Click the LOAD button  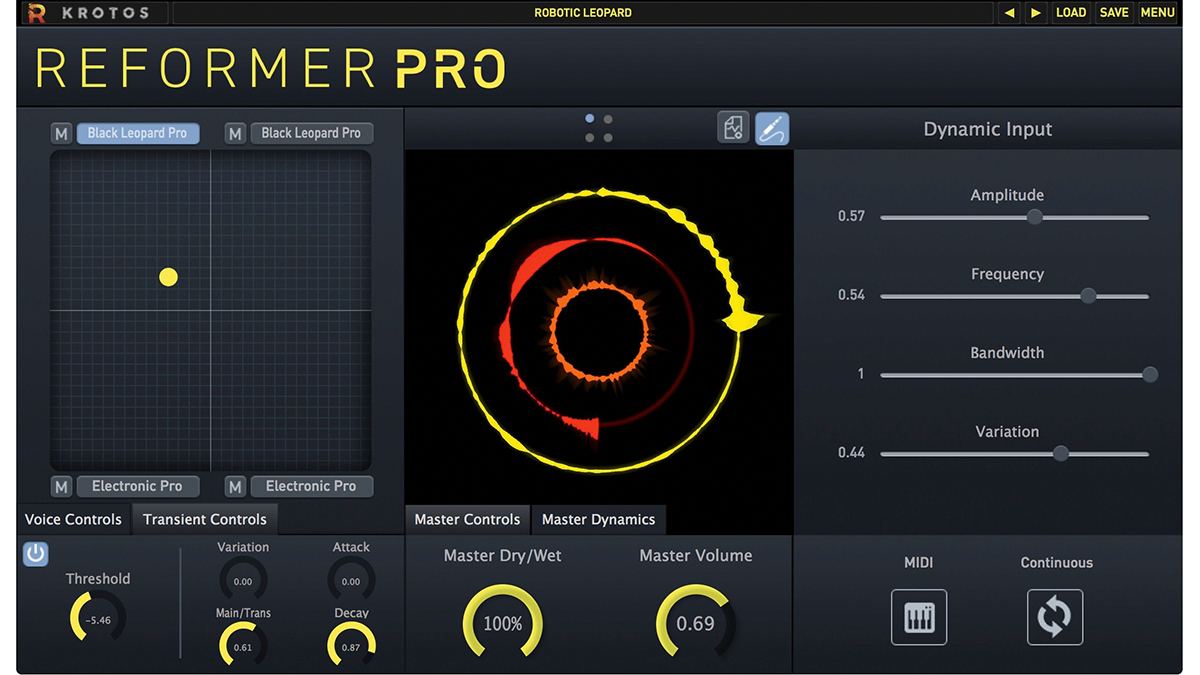pyautogui.click(x=1071, y=13)
